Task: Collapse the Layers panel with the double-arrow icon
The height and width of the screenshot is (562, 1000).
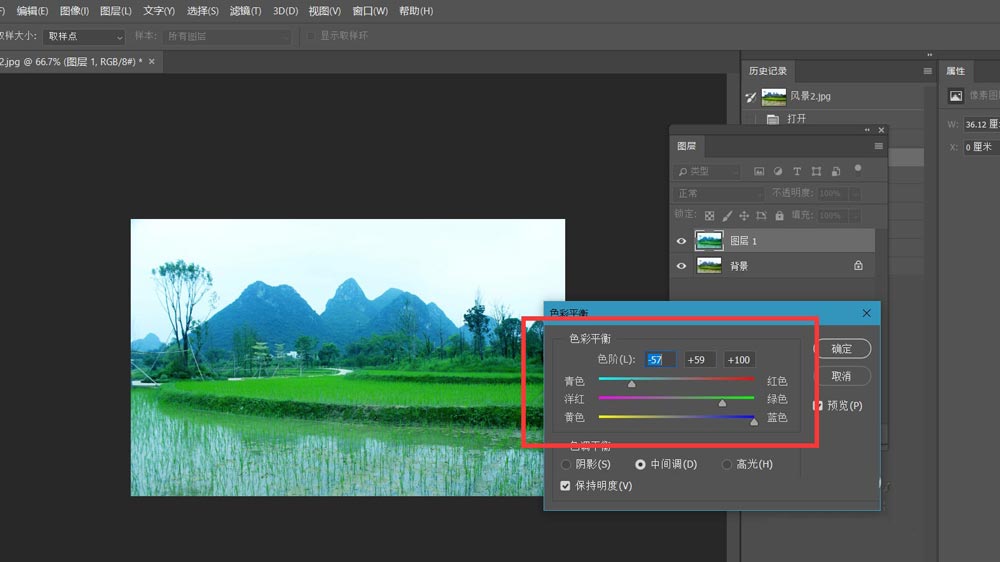Action: coord(867,130)
